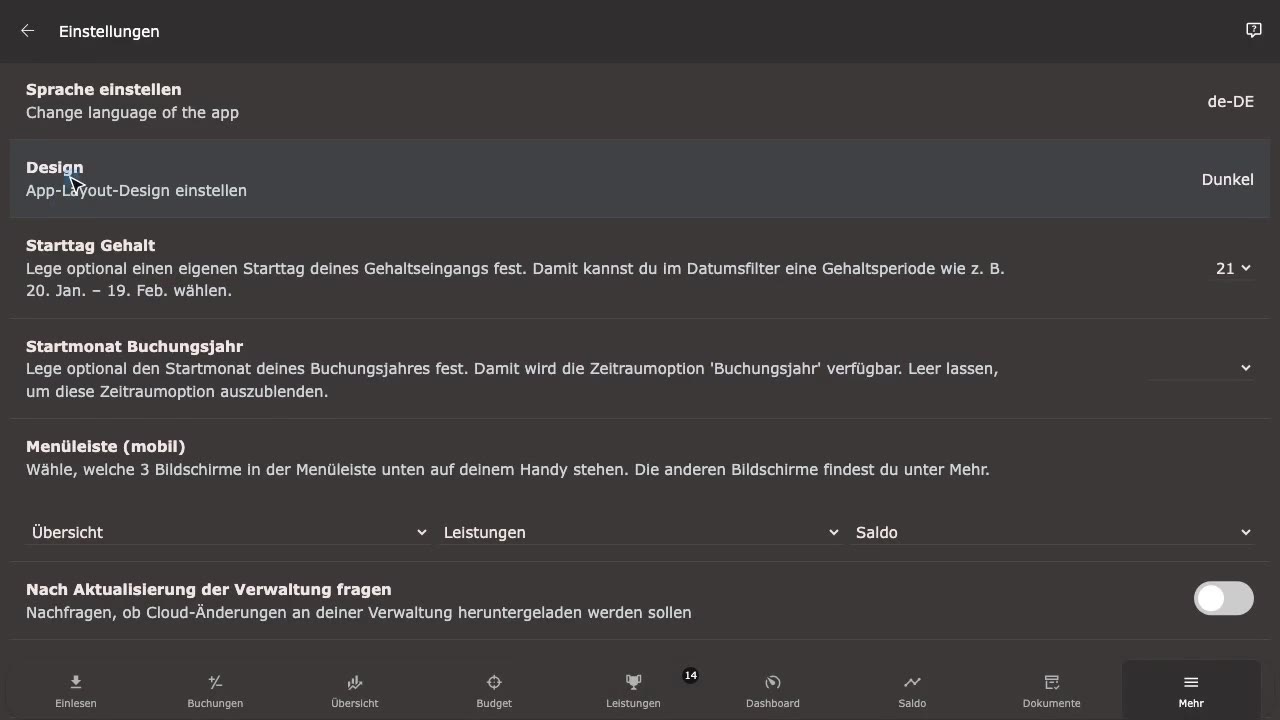Click the Einlesen label in bottom bar
1280x720 pixels.
pos(76,703)
